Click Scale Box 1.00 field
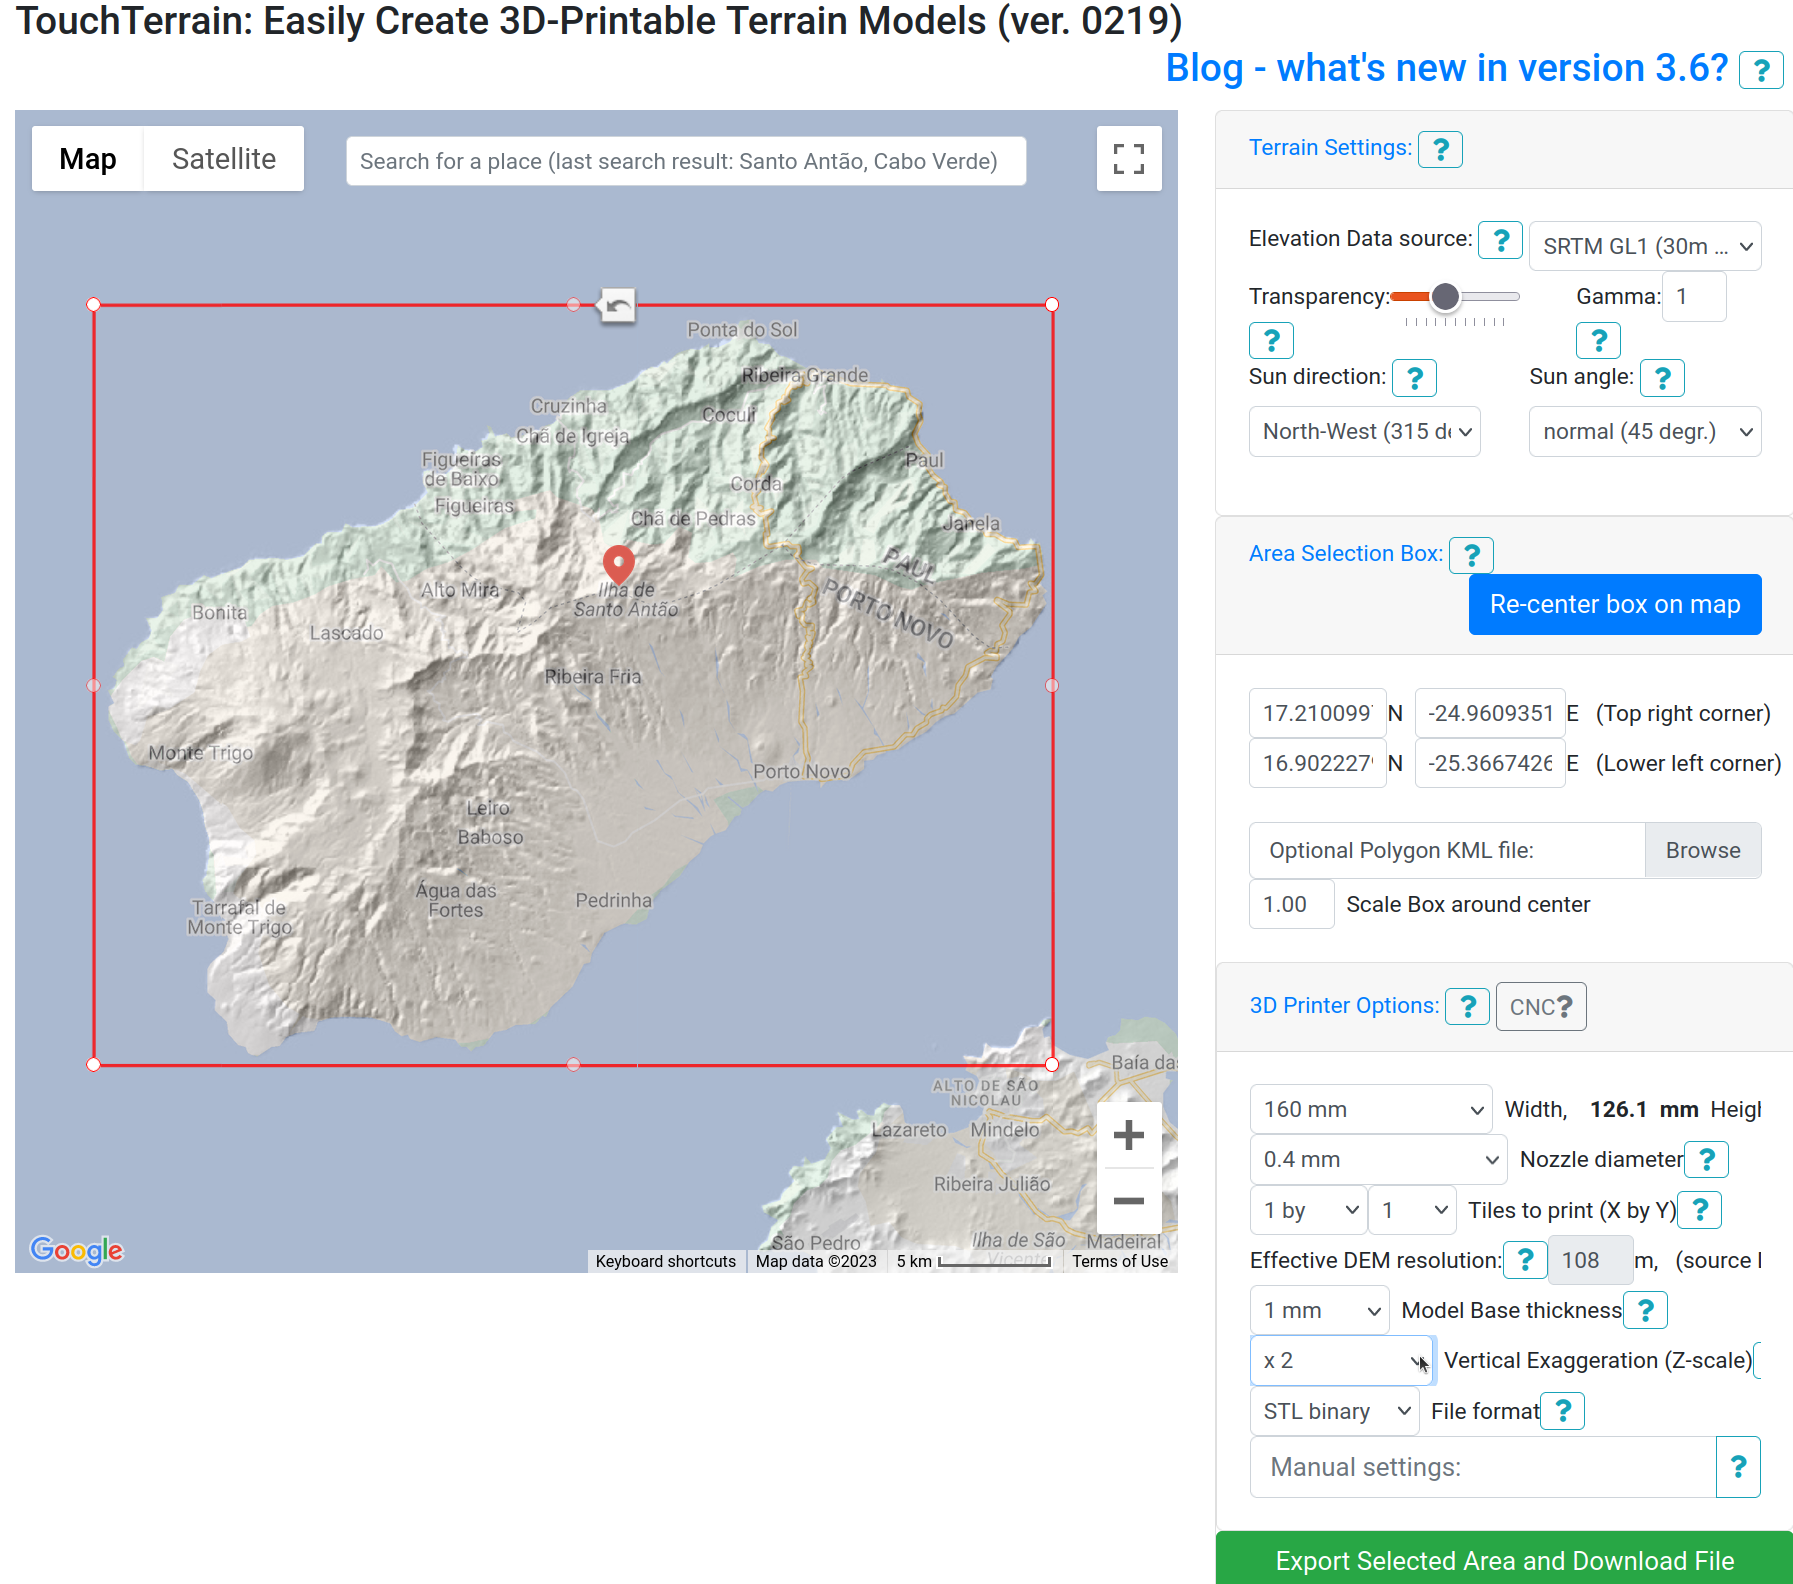 (1292, 904)
